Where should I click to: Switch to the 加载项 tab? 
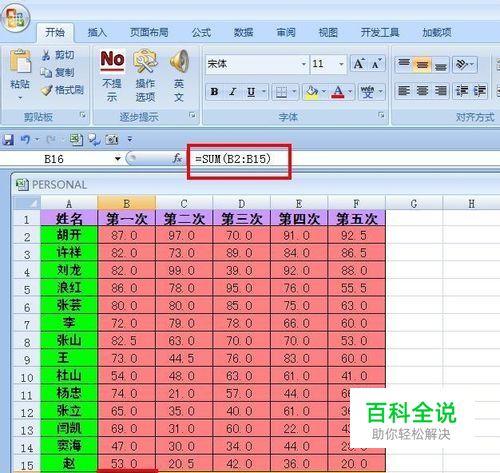[x=437, y=32]
